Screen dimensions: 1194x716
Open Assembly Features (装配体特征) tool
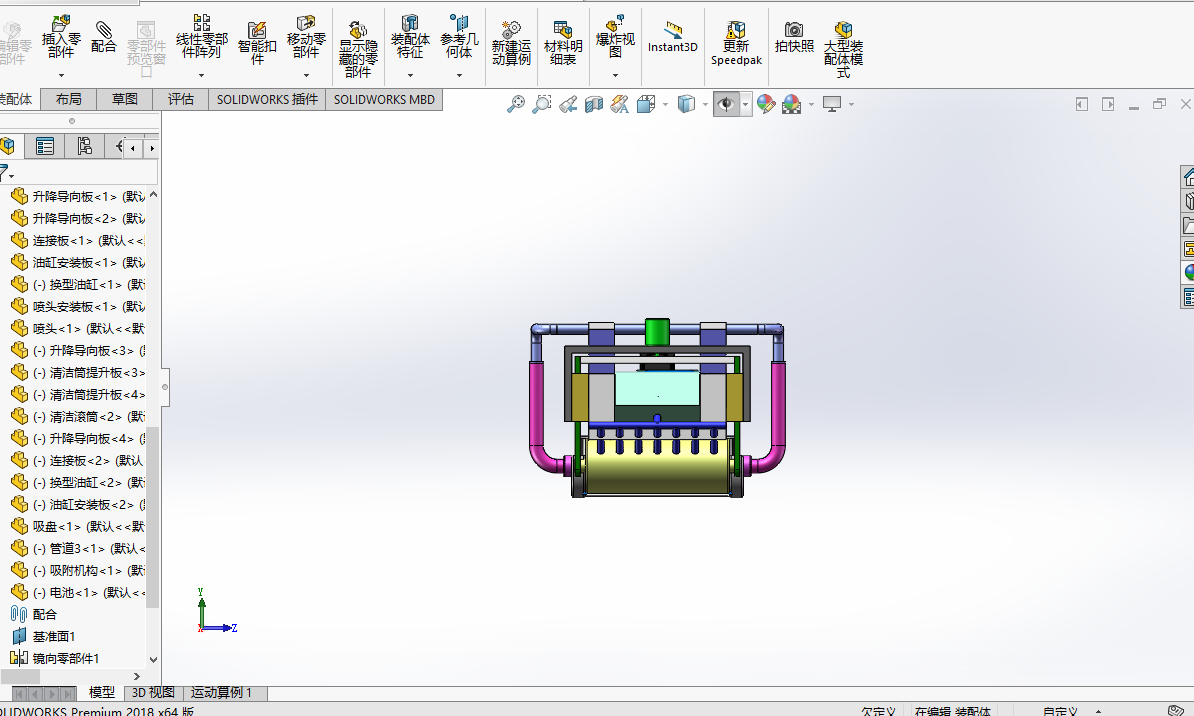410,37
